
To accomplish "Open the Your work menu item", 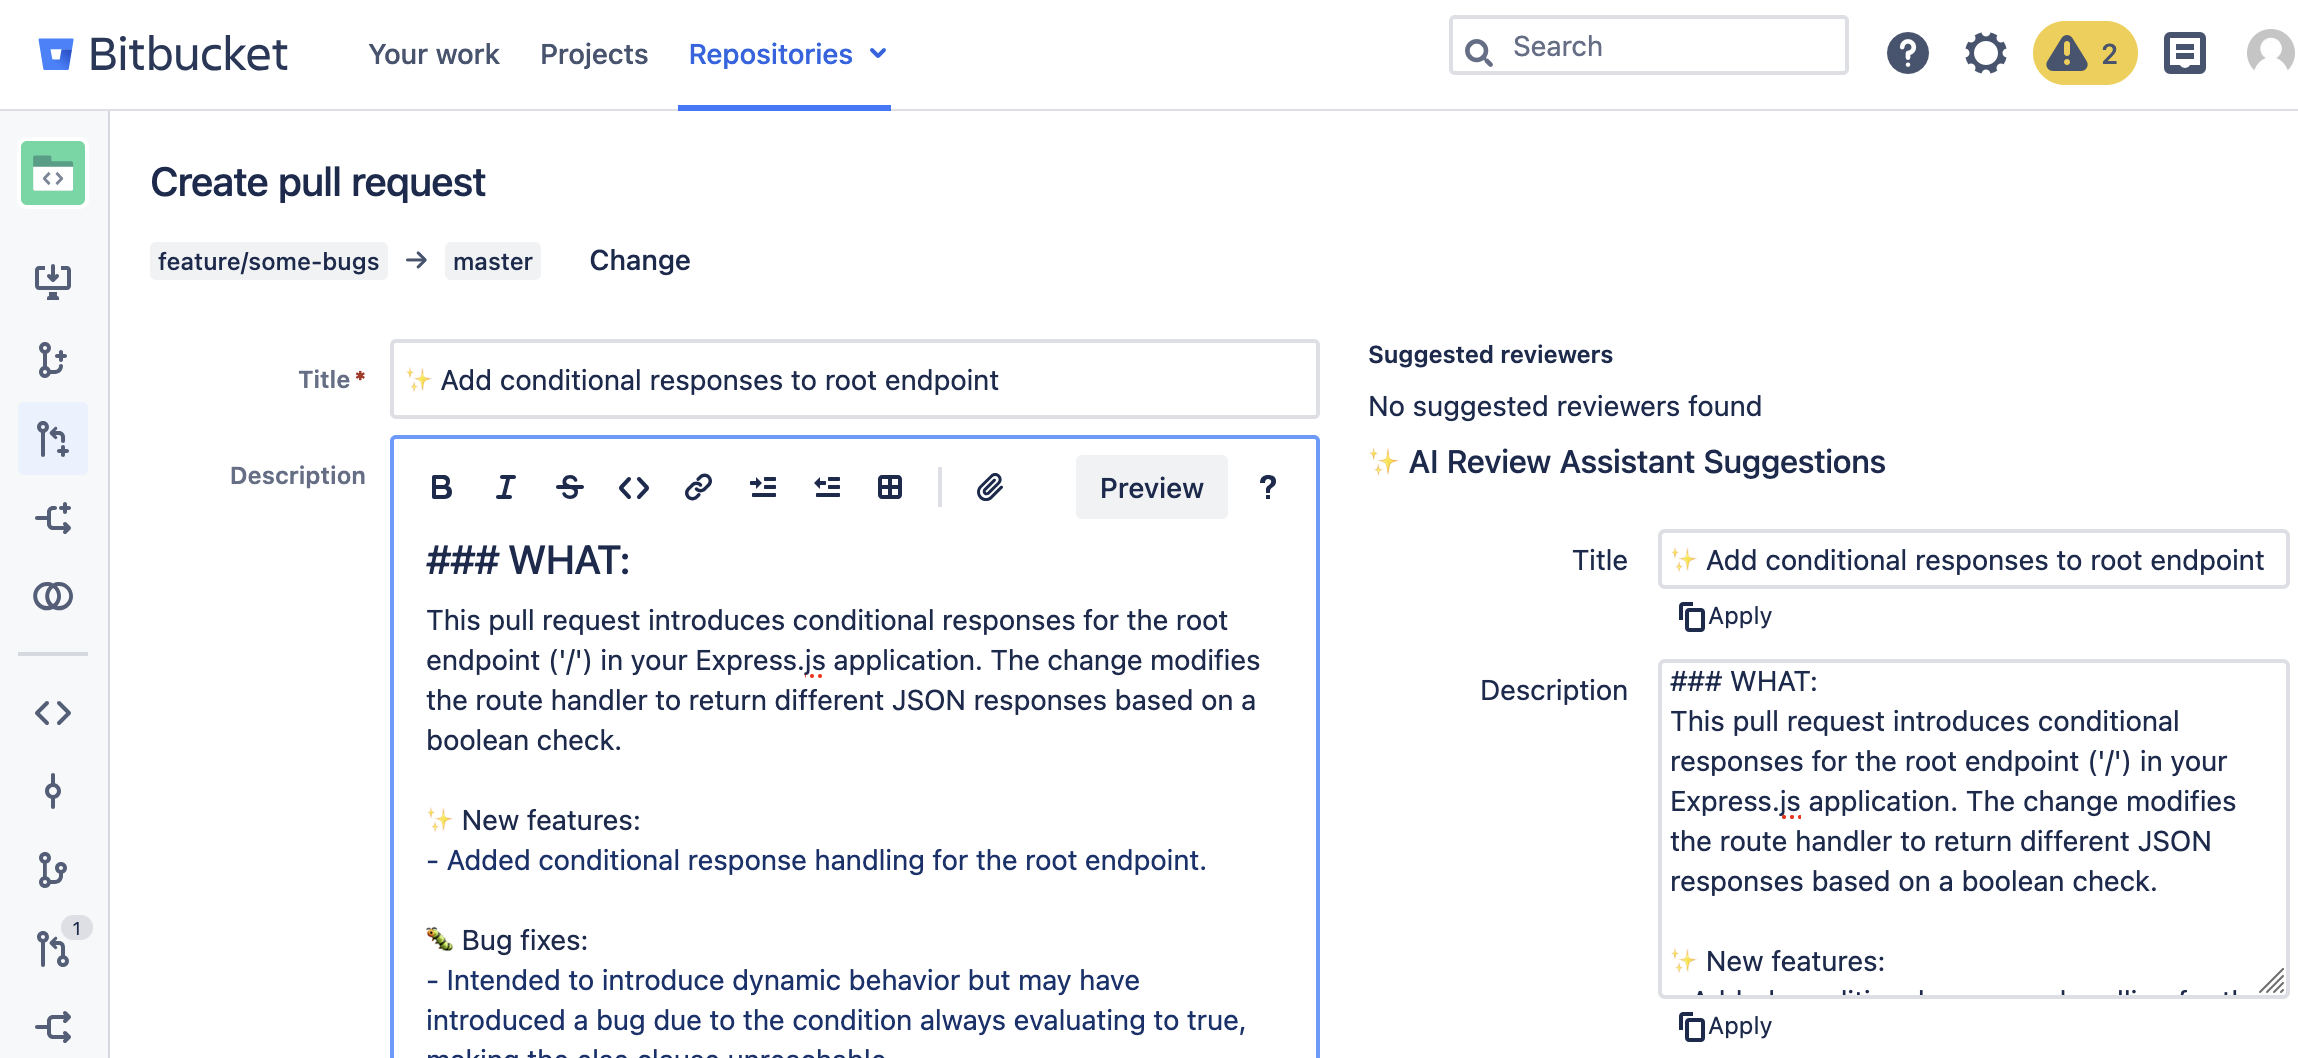I will pos(433,54).
